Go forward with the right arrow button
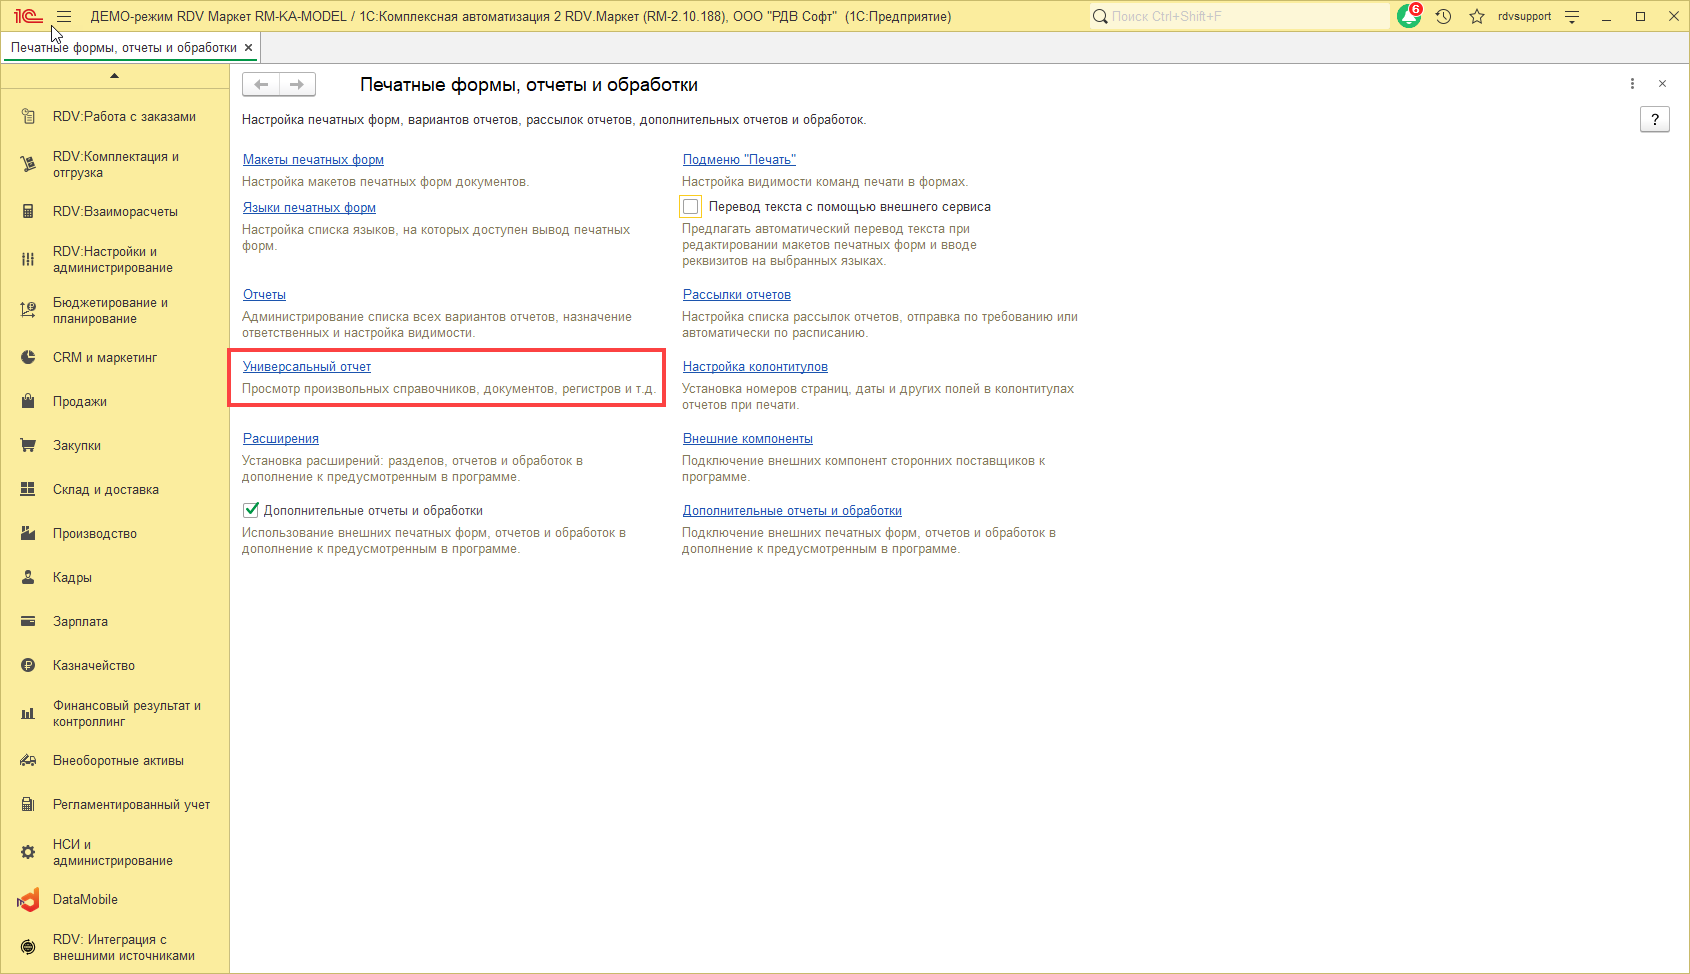This screenshot has height=974, width=1690. pyautogui.click(x=297, y=85)
